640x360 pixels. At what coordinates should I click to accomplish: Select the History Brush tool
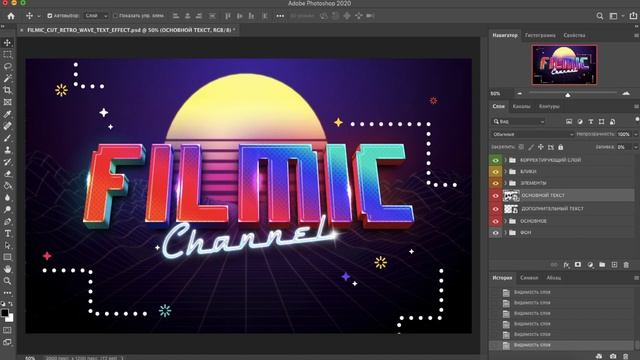click(x=7, y=162)
